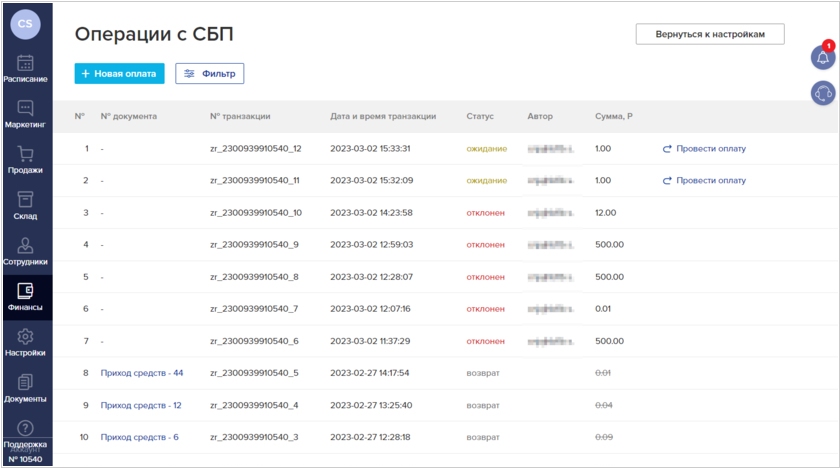Open document Приход средств - 6
Image resolution: width=840 pixels, height=468 pixels.
[139, 437]
